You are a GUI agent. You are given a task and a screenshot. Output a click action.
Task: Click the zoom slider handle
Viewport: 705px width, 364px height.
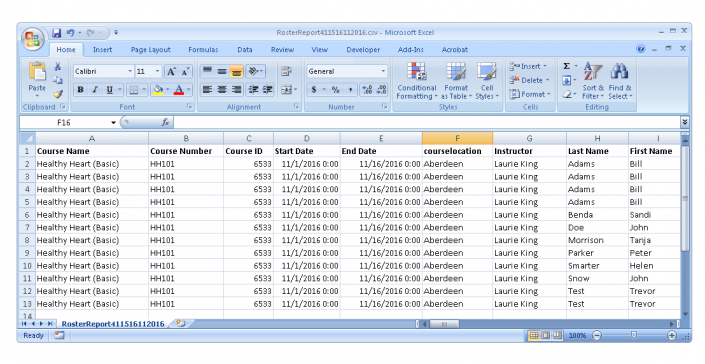click(634, 335)
